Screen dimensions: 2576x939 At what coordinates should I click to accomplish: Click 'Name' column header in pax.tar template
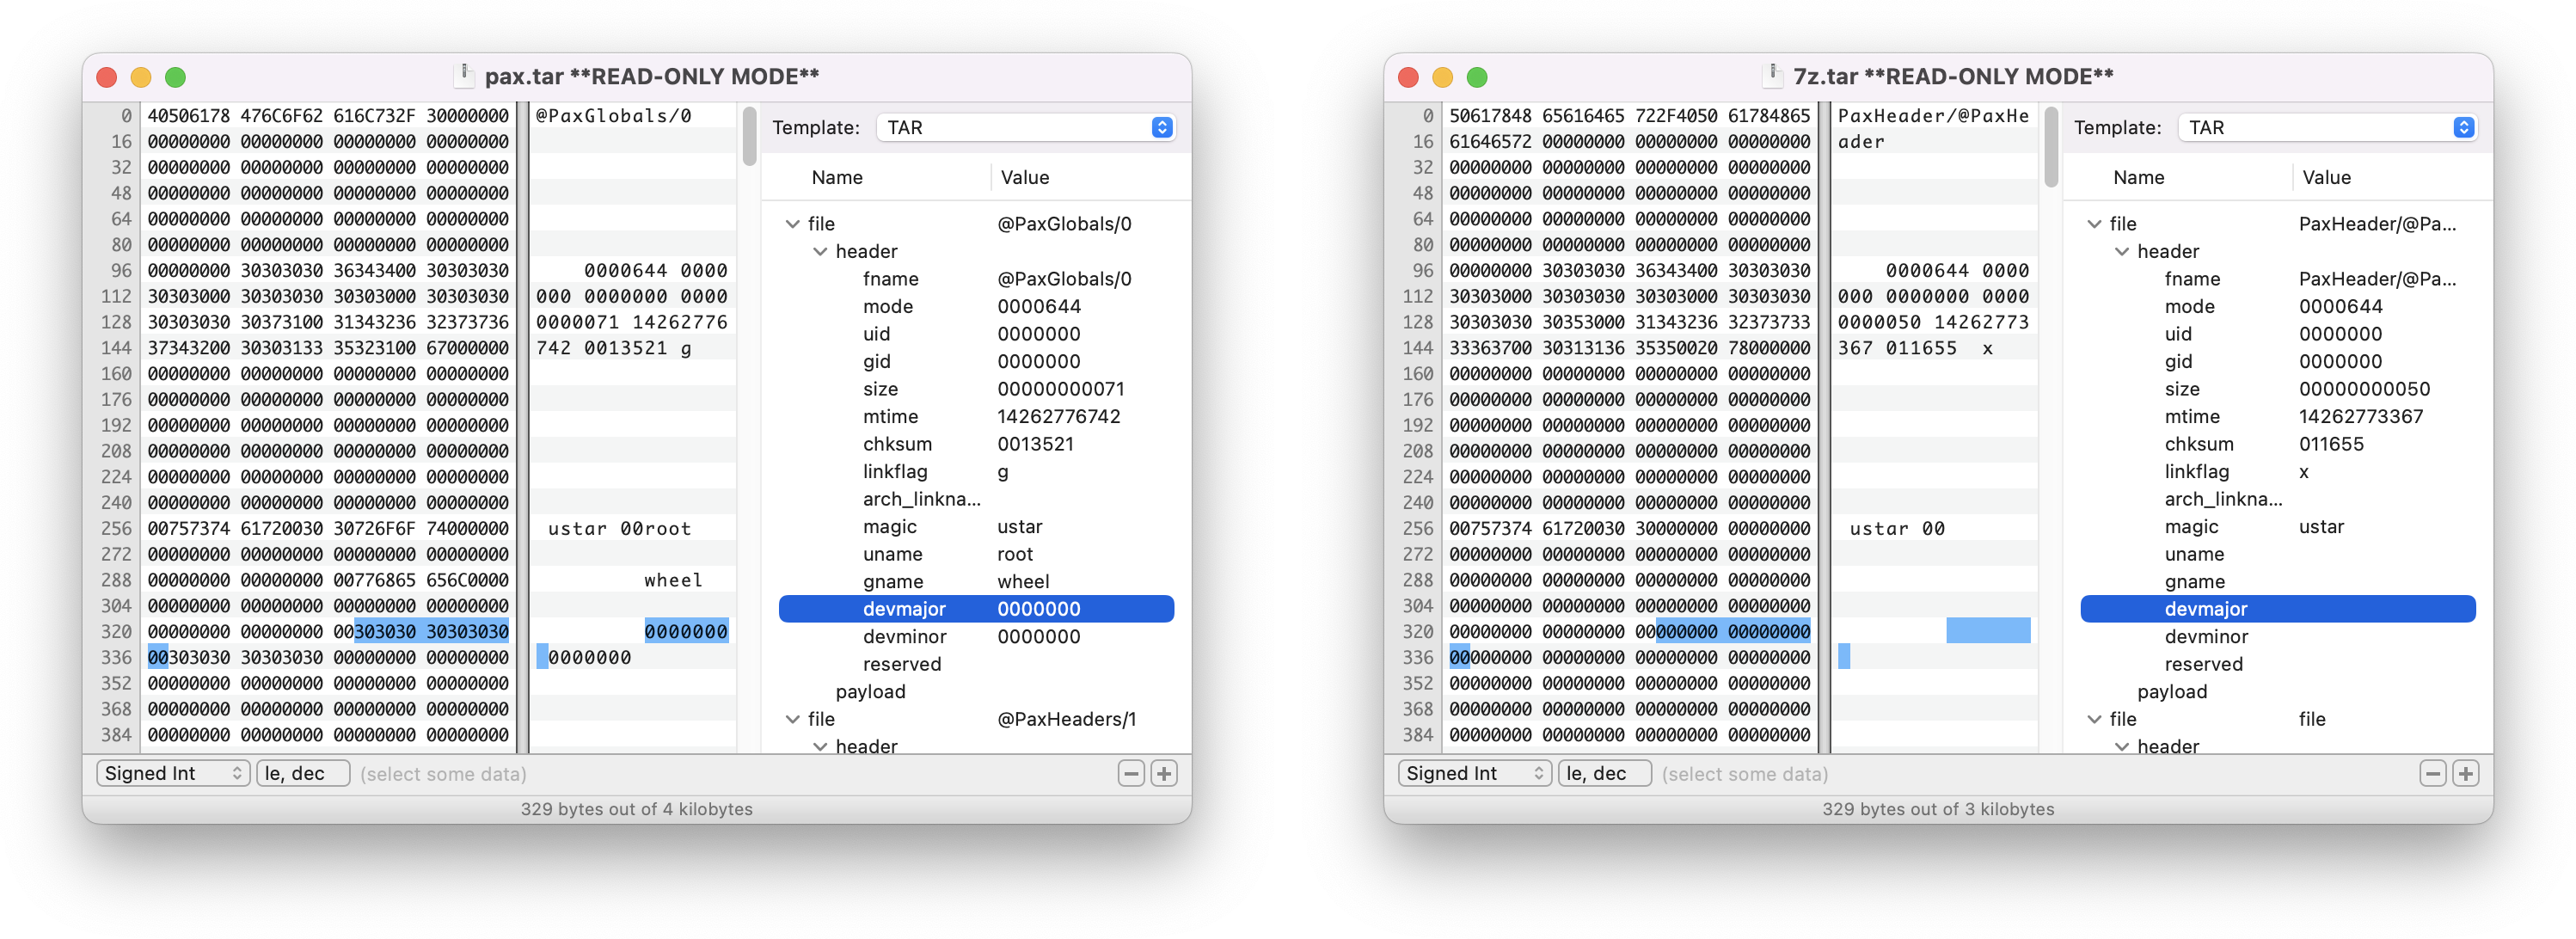point(837,177)
